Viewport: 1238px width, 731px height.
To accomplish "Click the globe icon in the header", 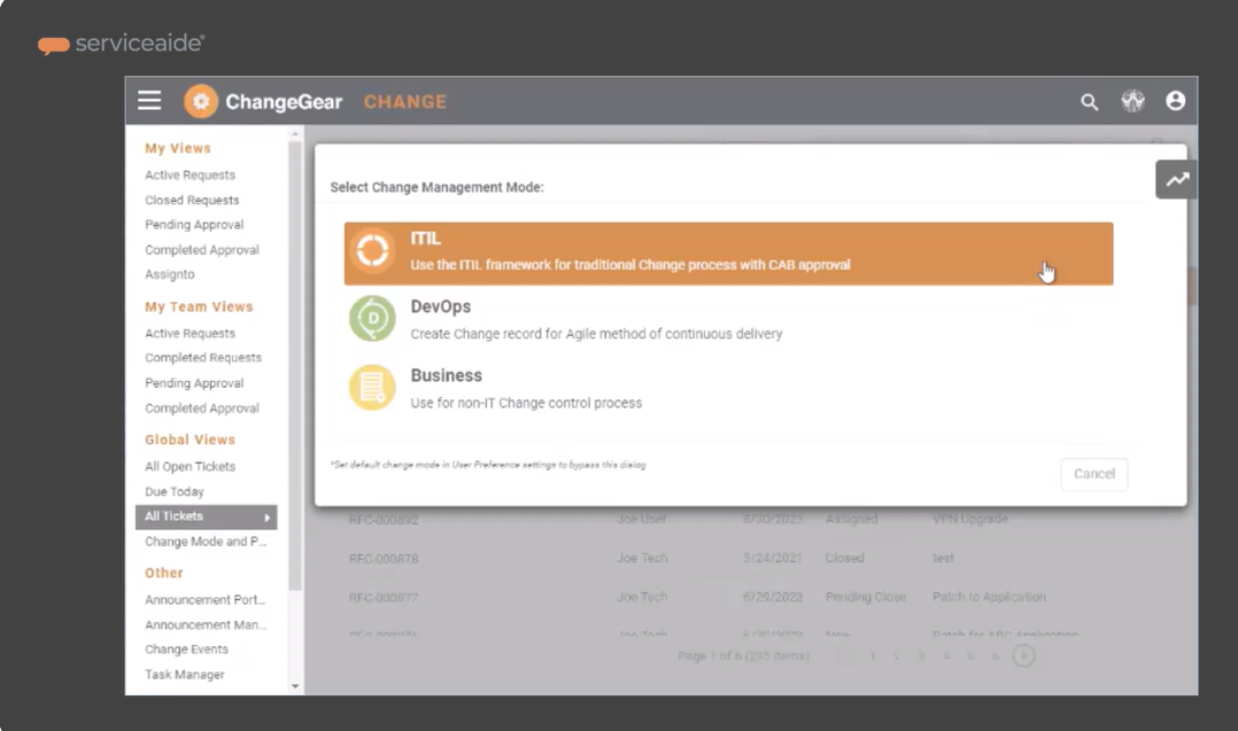I will click(1132, 101).
